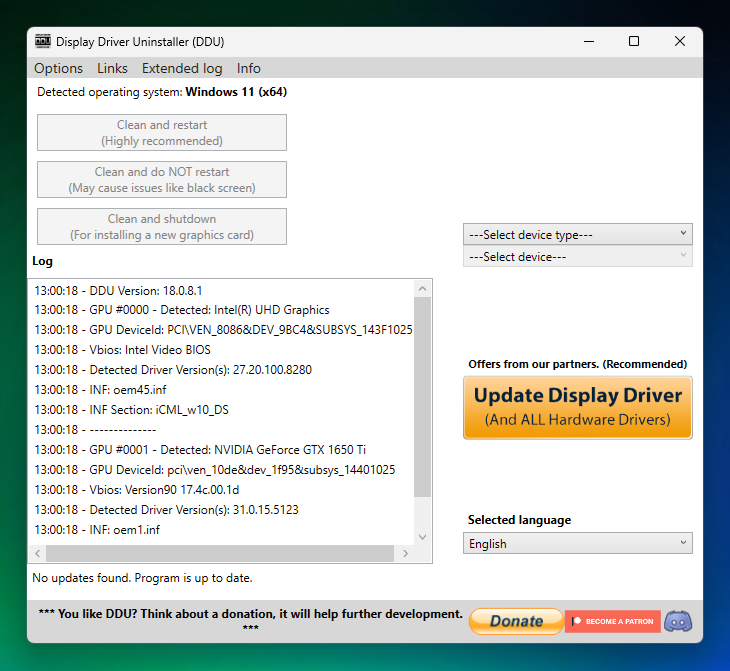The image size is (730, 671).
Task: Expand the Select device type dropdown
Action: [x=578, y=234]
